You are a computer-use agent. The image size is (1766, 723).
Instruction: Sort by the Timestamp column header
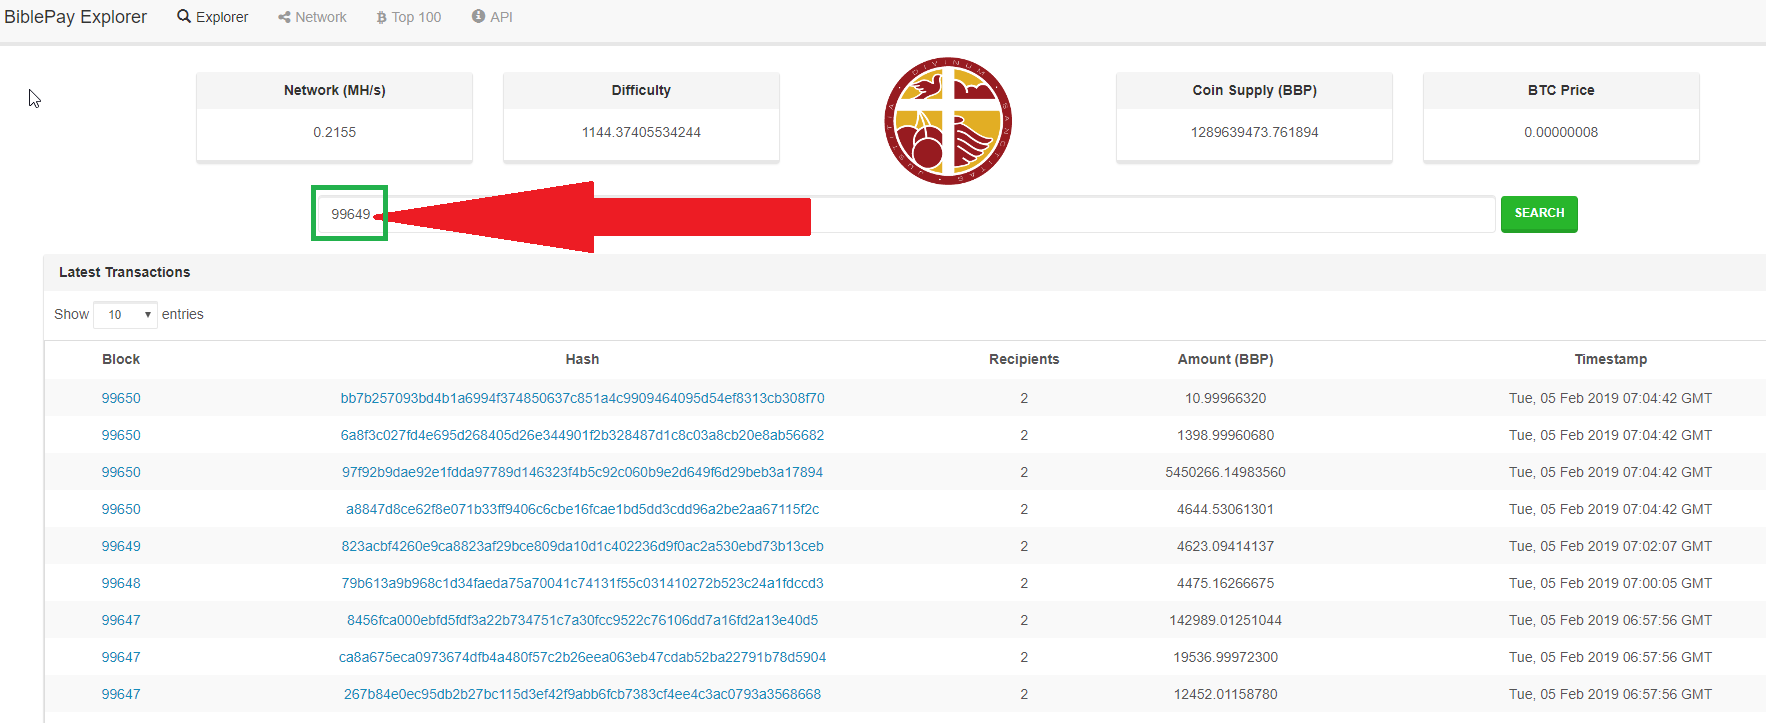[x=1610, y=359]
